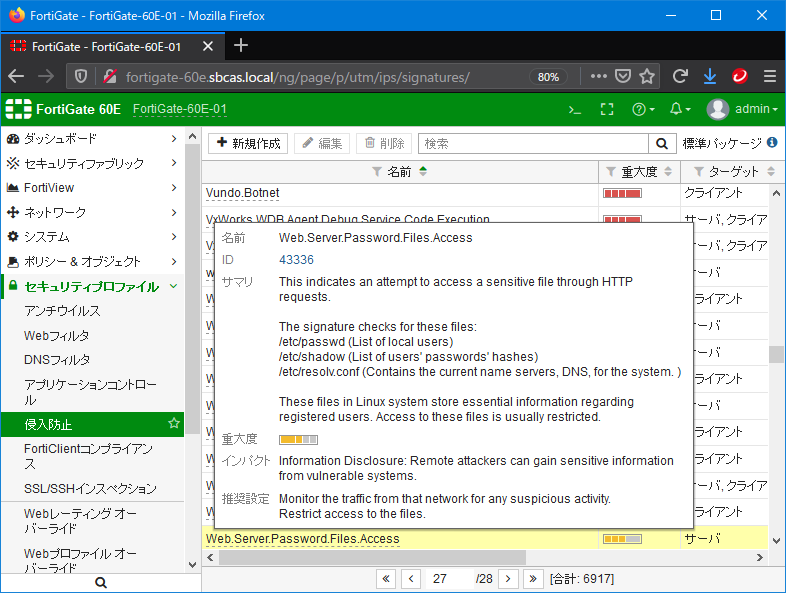The height and width of the screenshot is (593, 786).
Task: Expand FortiView menu
Action: pyautogui.click(x=92, y=187)
